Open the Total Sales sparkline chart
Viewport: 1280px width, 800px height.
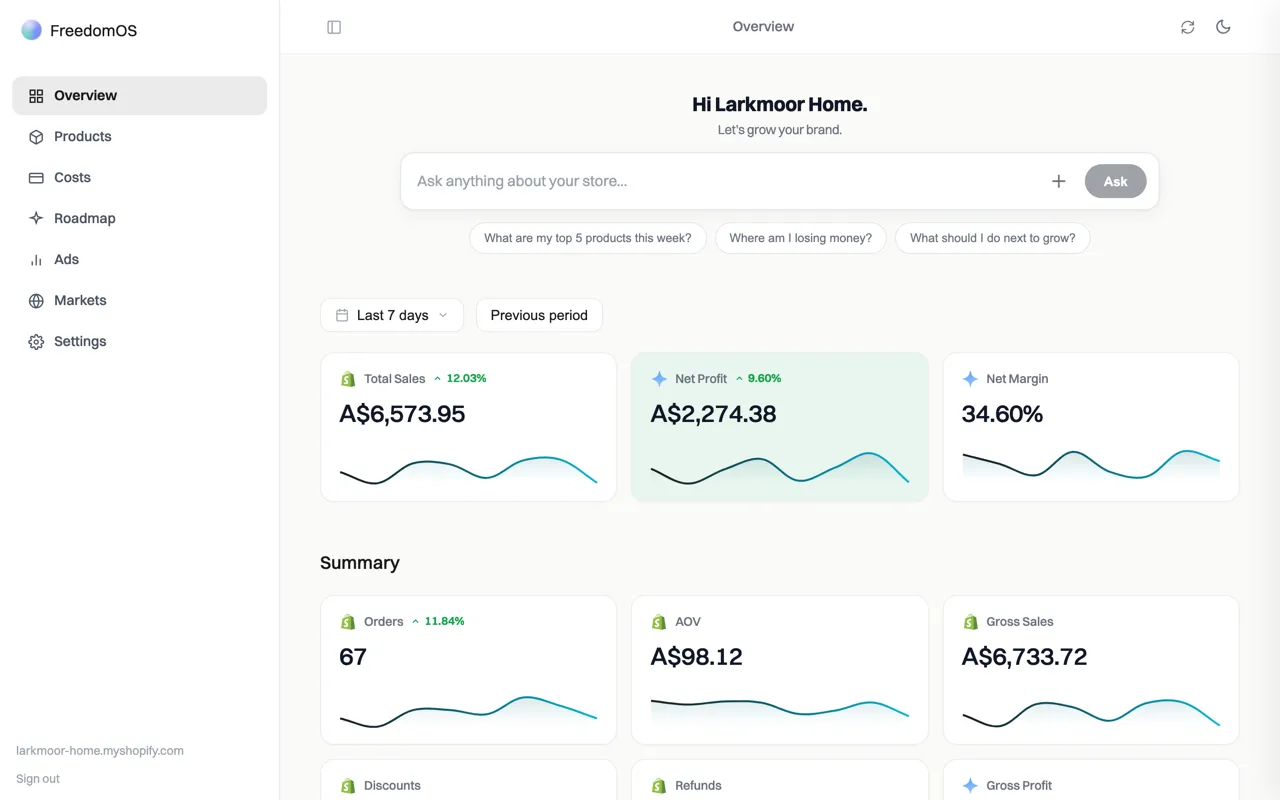468,470
